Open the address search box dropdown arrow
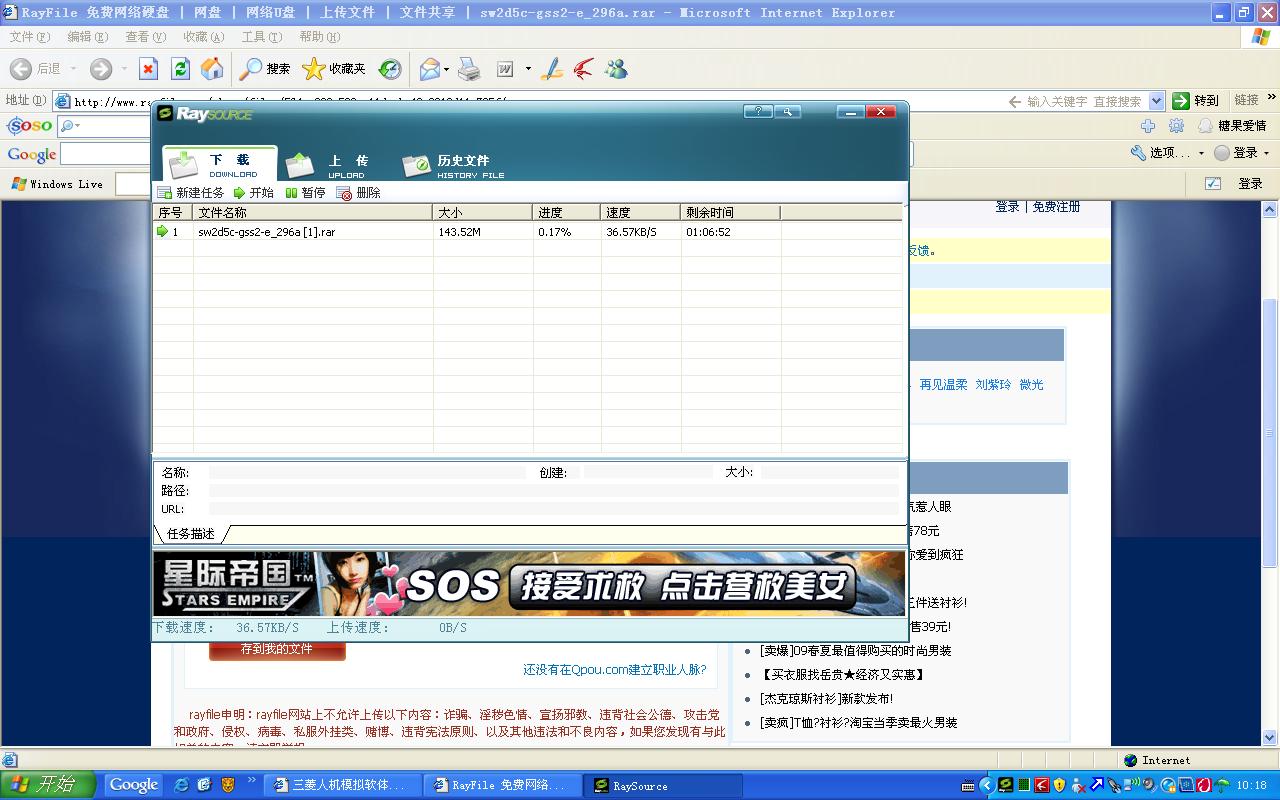The width and height of the screenshot is (1280, 800). click(x=1156, y=101)
